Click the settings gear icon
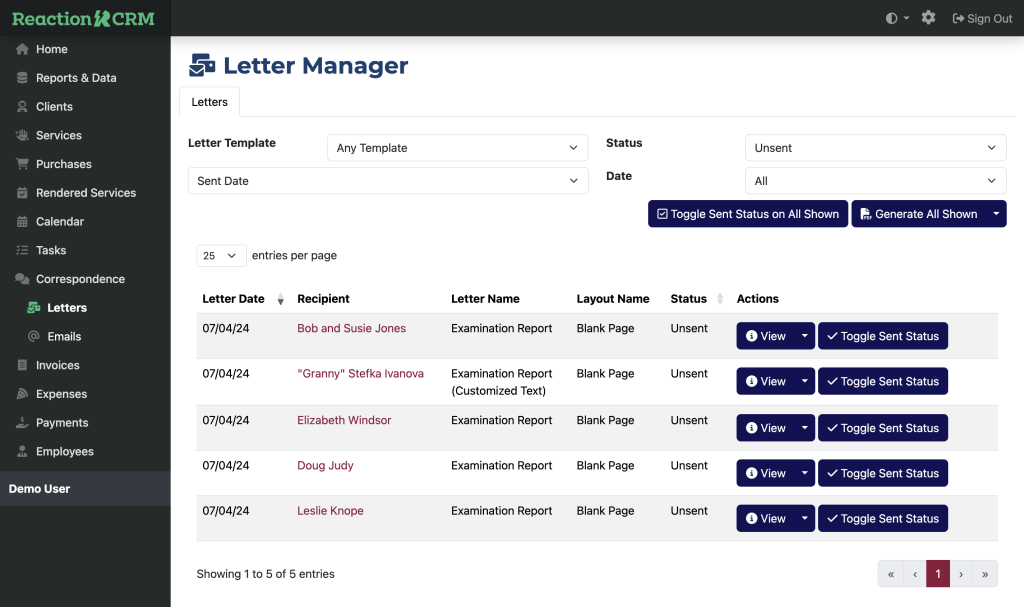The image size is (1024, 607). point(928,18)
